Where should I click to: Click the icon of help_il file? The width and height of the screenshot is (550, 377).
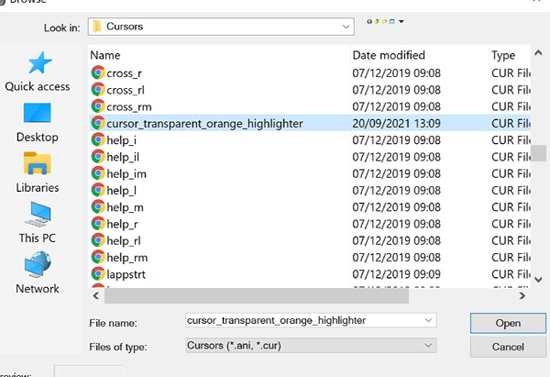pyautogui.click(x=98, y=157)
